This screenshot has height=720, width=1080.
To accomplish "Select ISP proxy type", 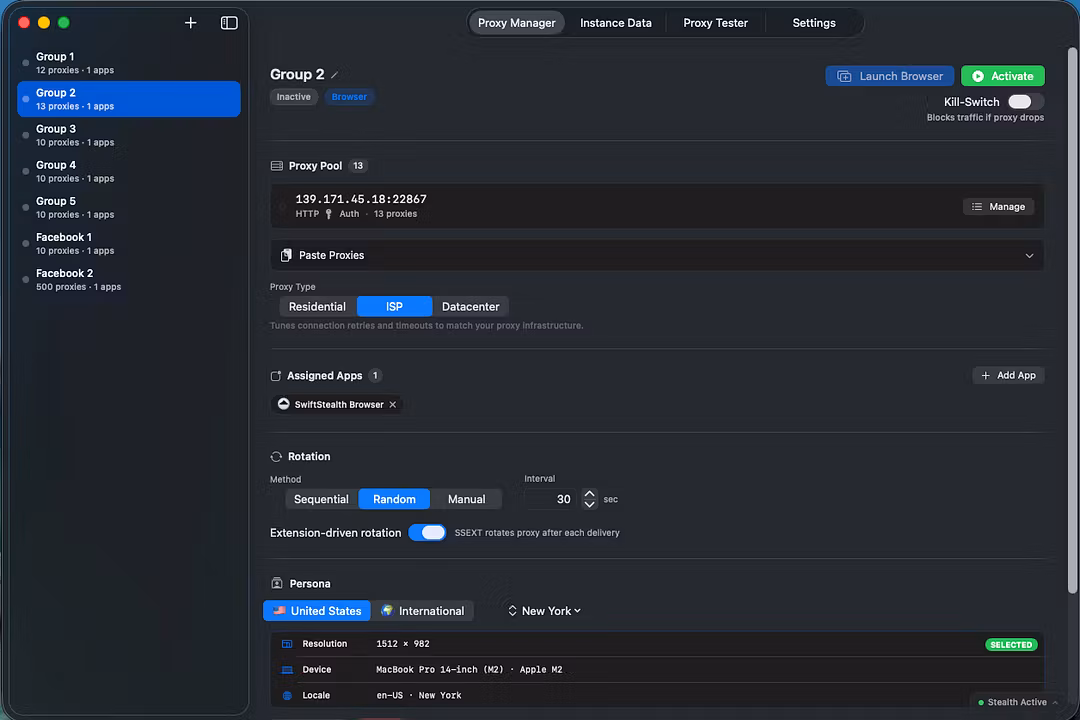I will coord(394,307).
